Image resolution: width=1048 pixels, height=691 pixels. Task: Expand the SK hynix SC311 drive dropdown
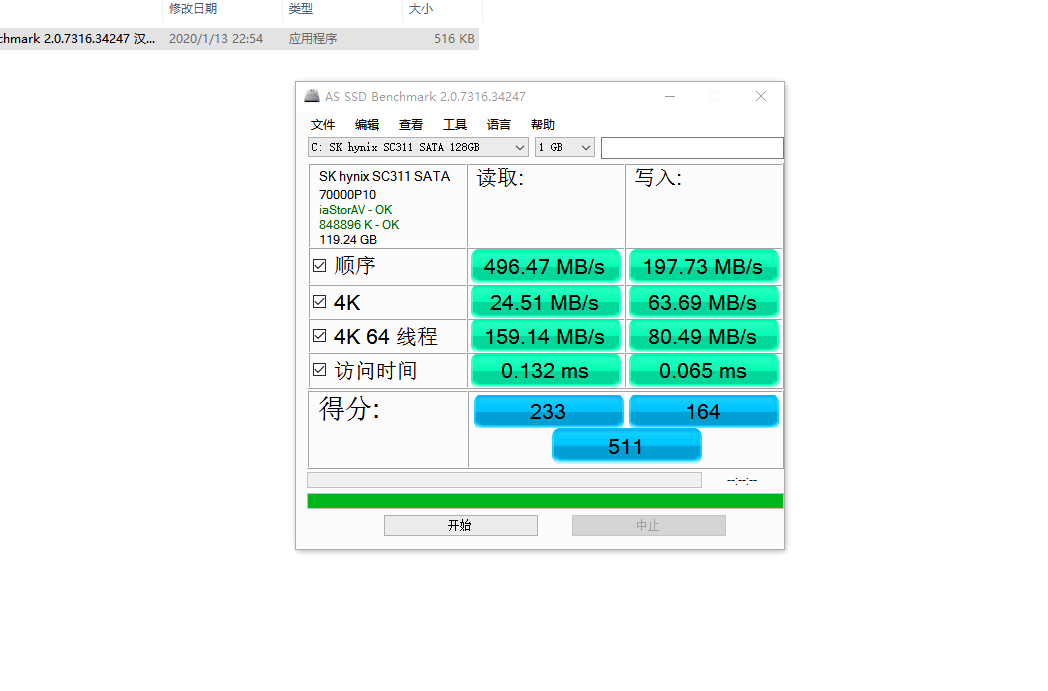coord(418,147)
